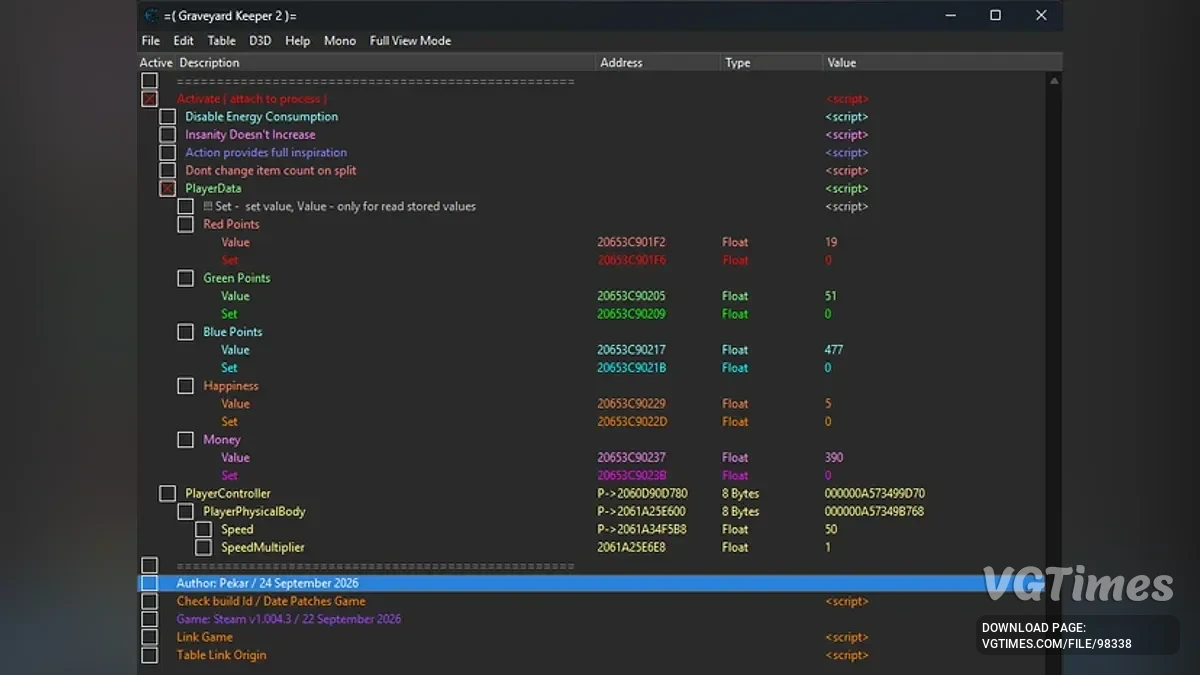The height and width of the screenshot is (675, 1200).
Task: Click the Address column header
Action: [658, 63]
